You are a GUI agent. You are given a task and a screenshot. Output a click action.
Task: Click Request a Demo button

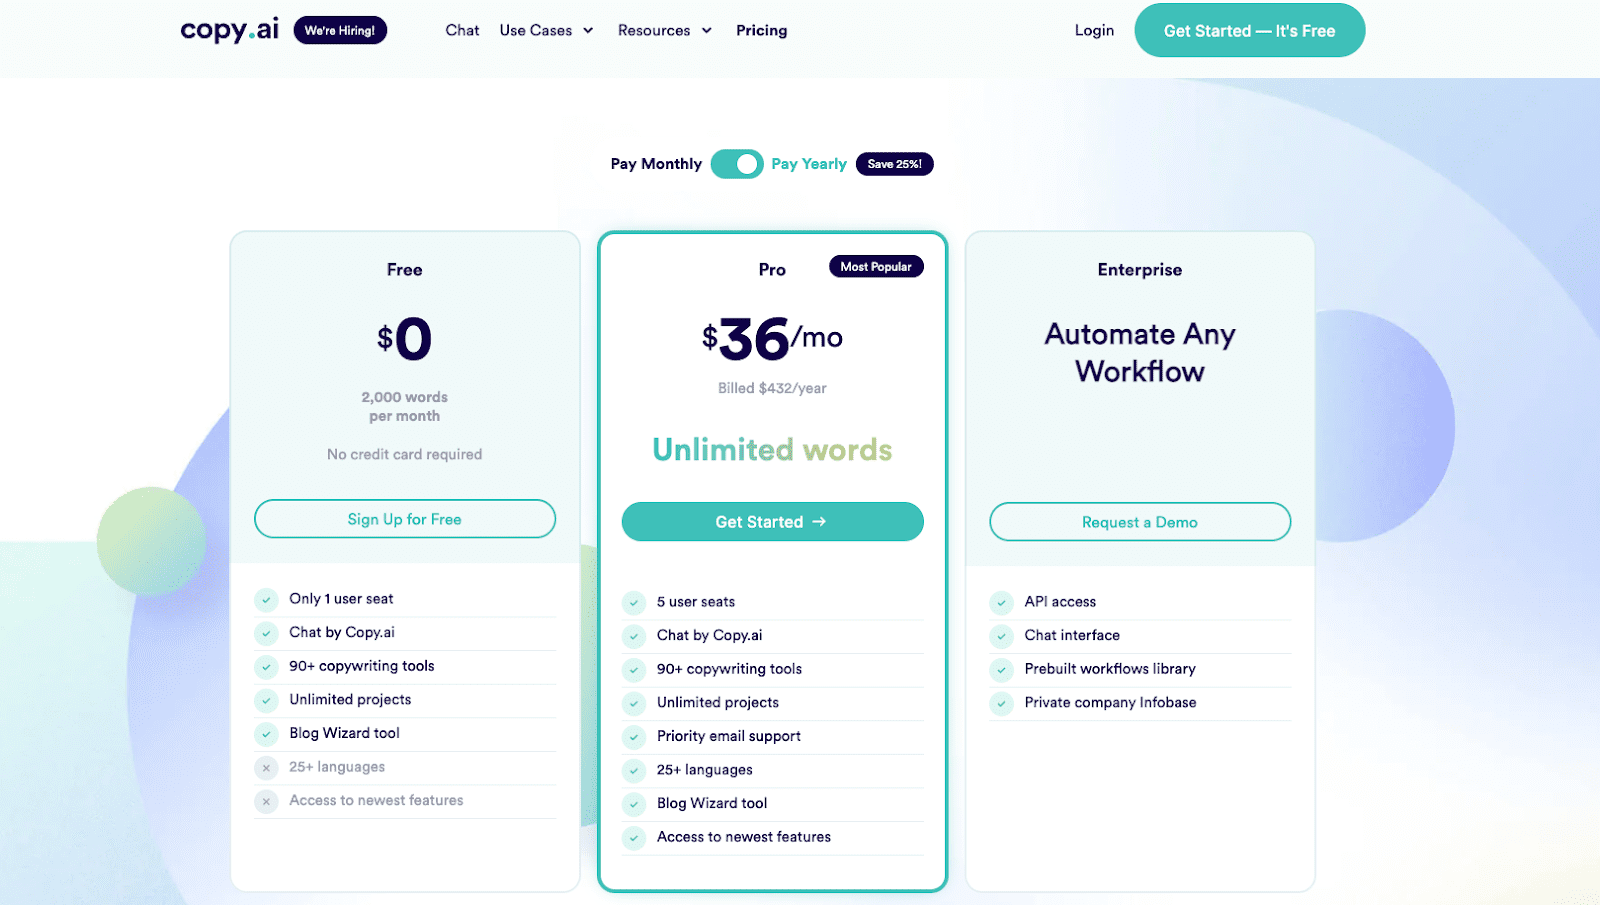click(1140, 522)
